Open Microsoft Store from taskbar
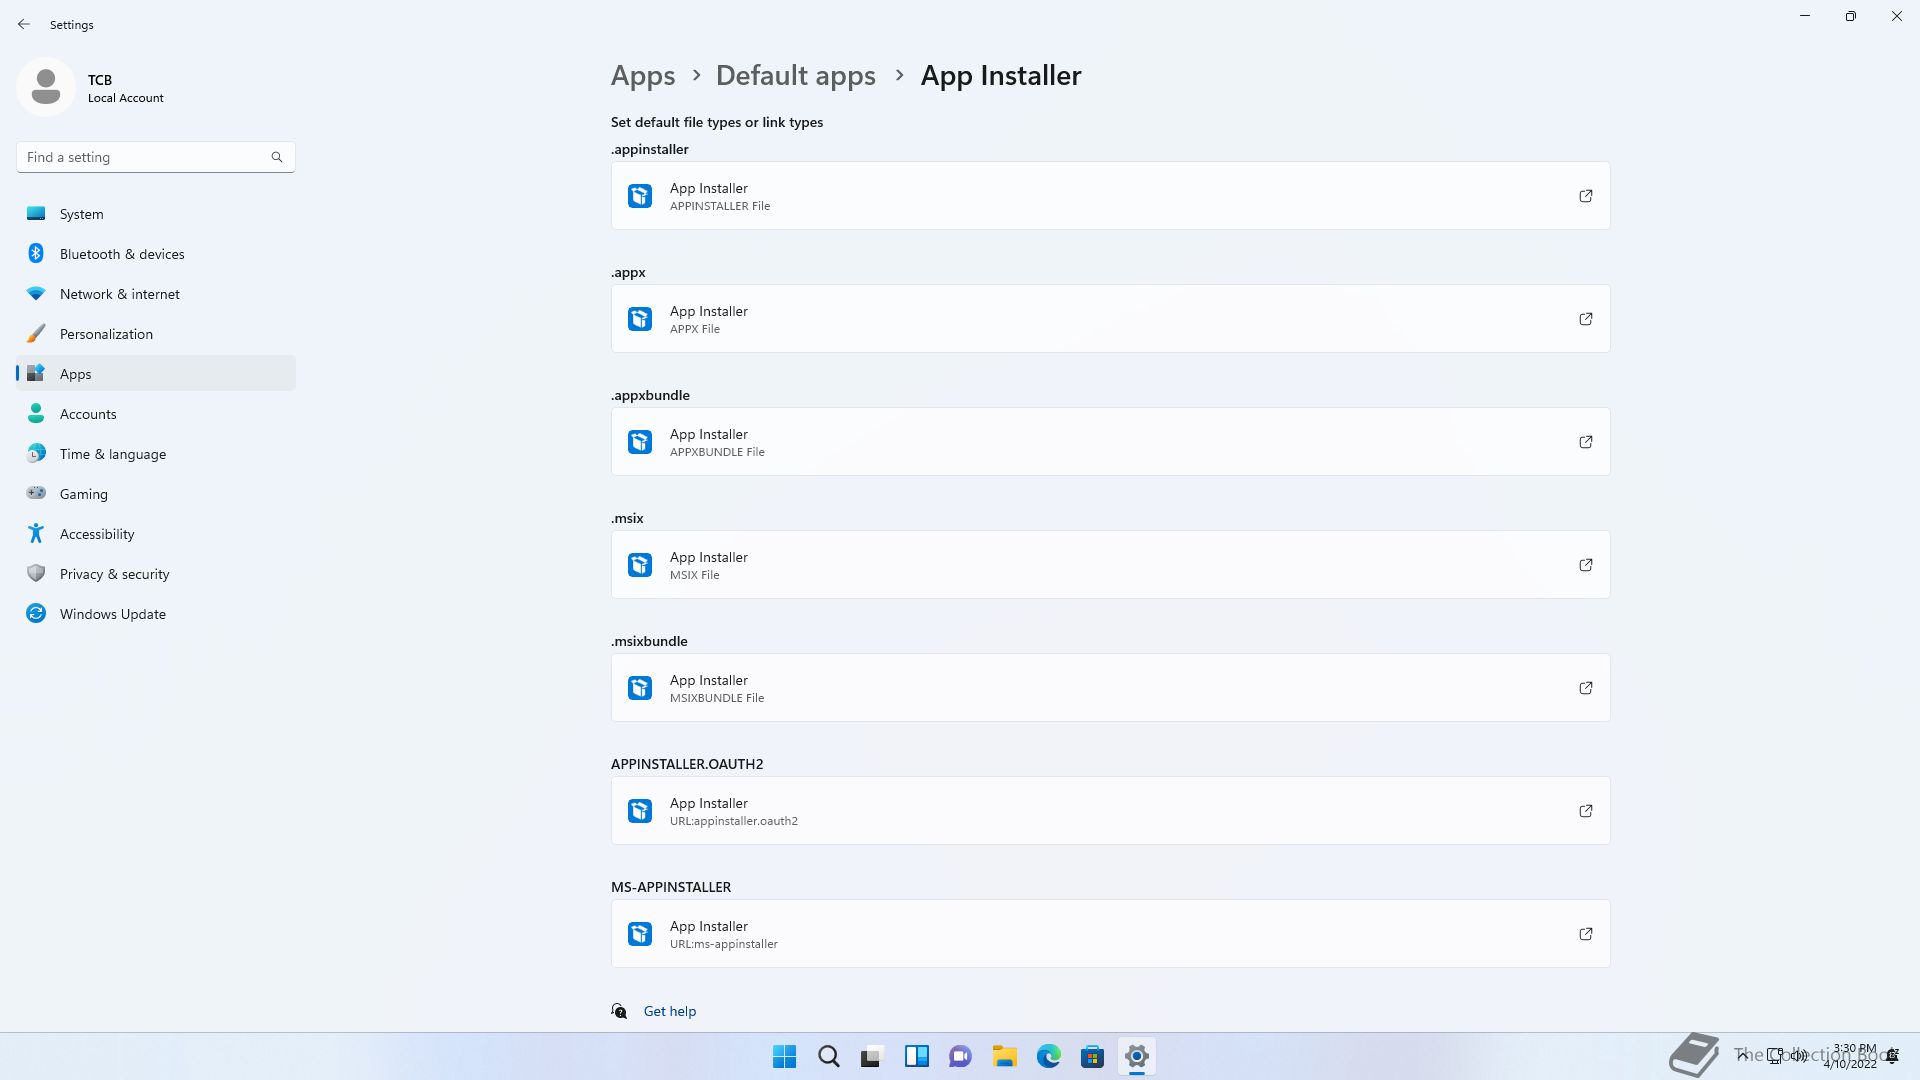 [1093, 1056]
